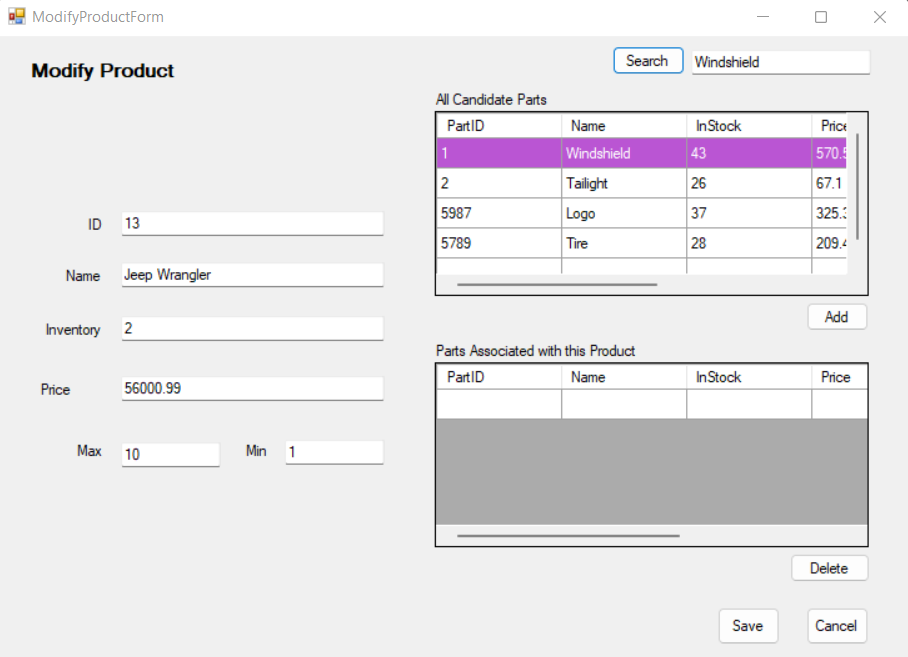Click the Search button
The width and height of the screenshot is (908, 657).
tap(647, 60)
